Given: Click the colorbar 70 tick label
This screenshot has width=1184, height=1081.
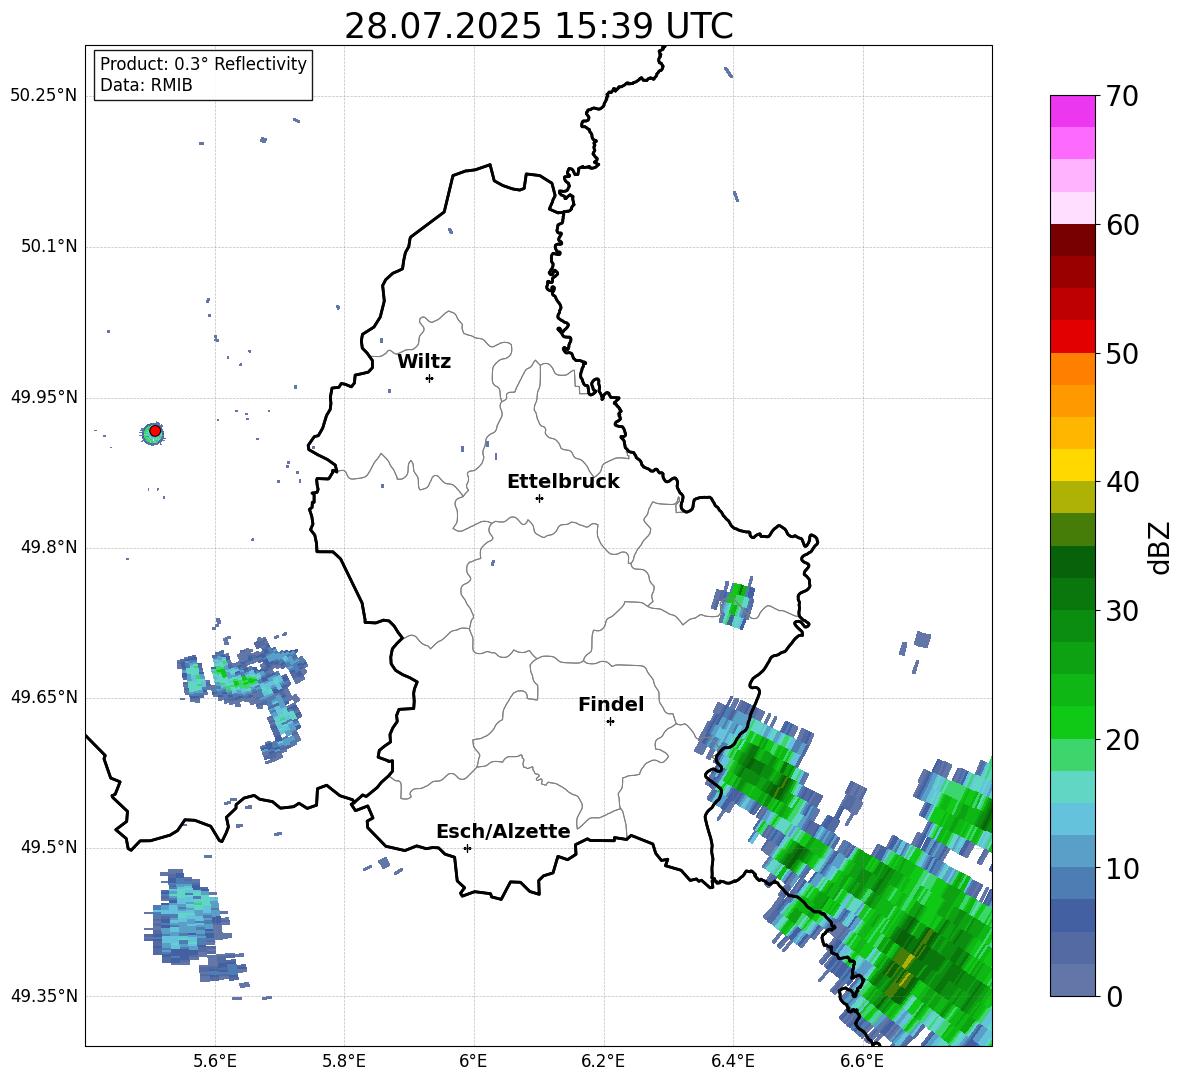Looking at the screenshot, I should pyautogui.click(x=1122, y=96).
